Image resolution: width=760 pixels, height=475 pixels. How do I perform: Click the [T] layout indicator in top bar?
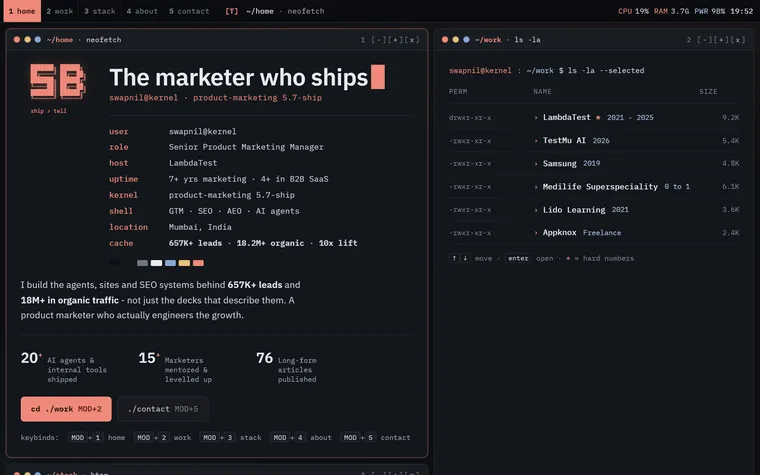click(232, 11)
